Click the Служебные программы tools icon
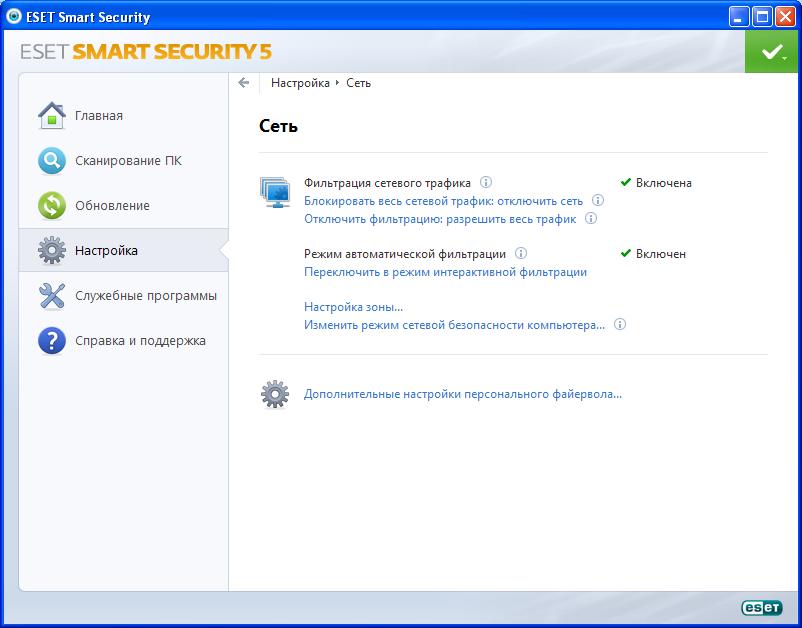Viewport: 802px width, 628px height. coord(52,296)
